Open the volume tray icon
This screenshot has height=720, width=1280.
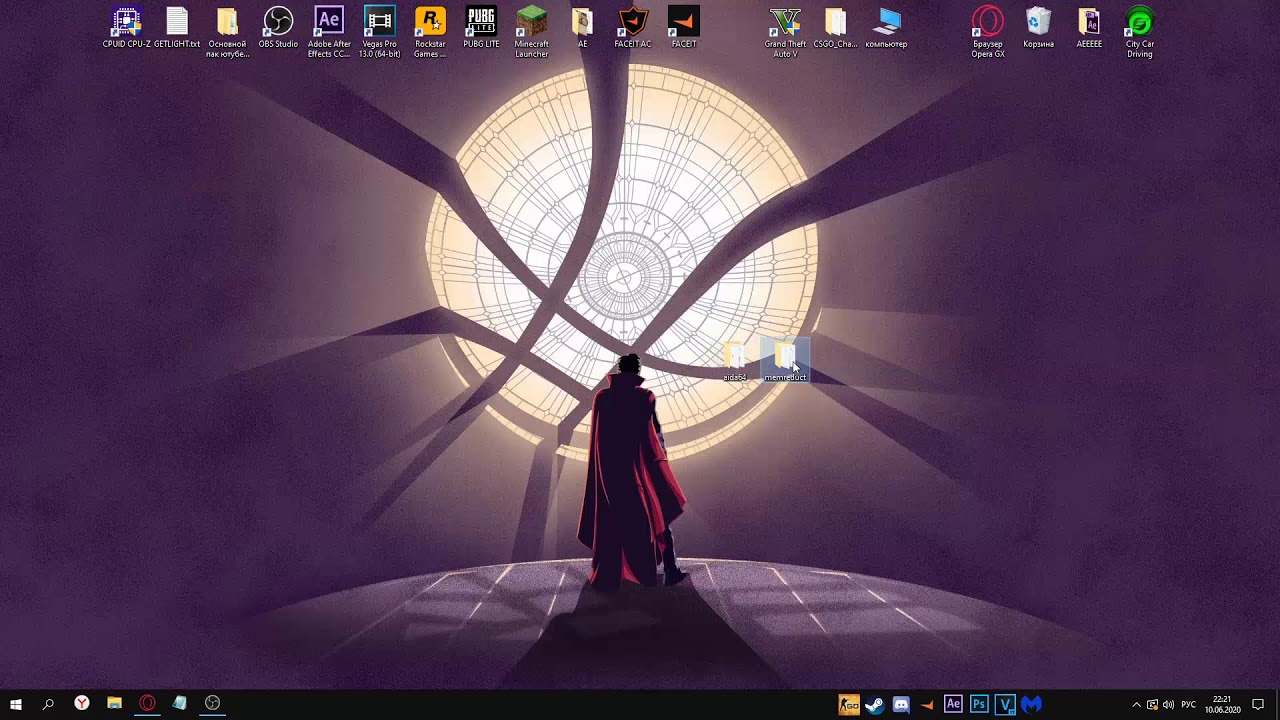(1168, 704)
